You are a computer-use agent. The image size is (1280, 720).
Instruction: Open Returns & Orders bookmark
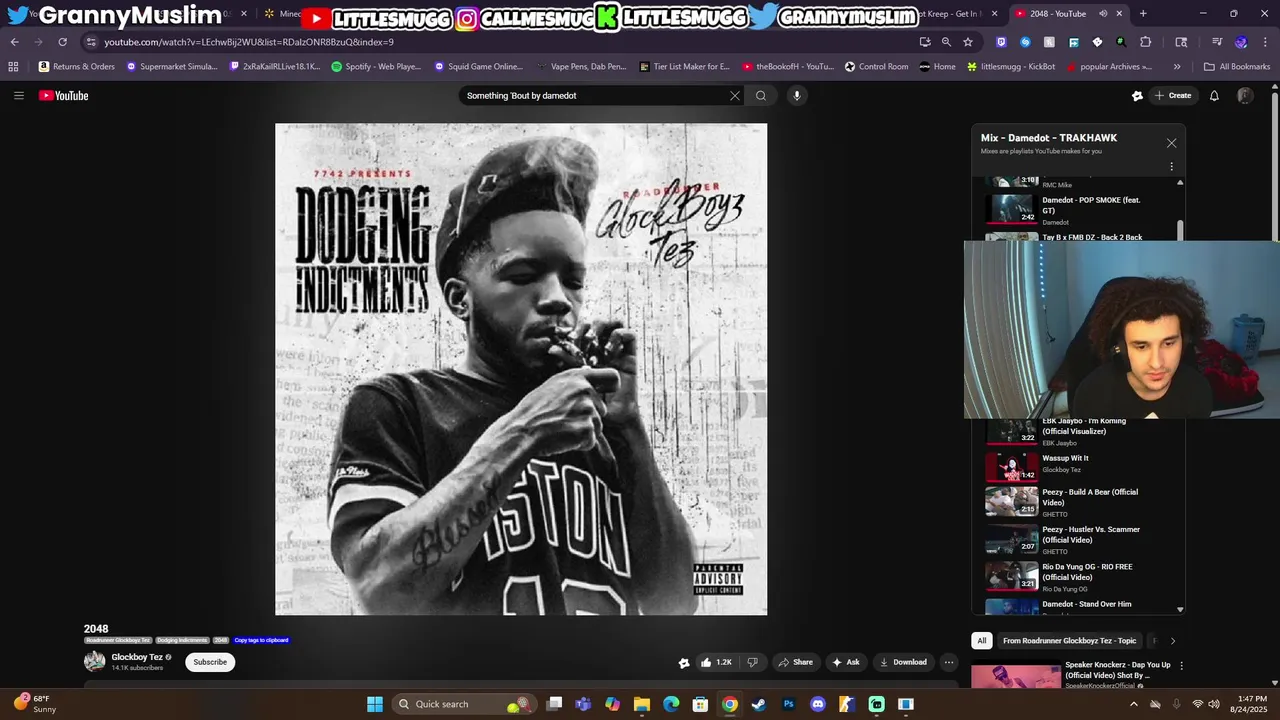click(76, 67)
